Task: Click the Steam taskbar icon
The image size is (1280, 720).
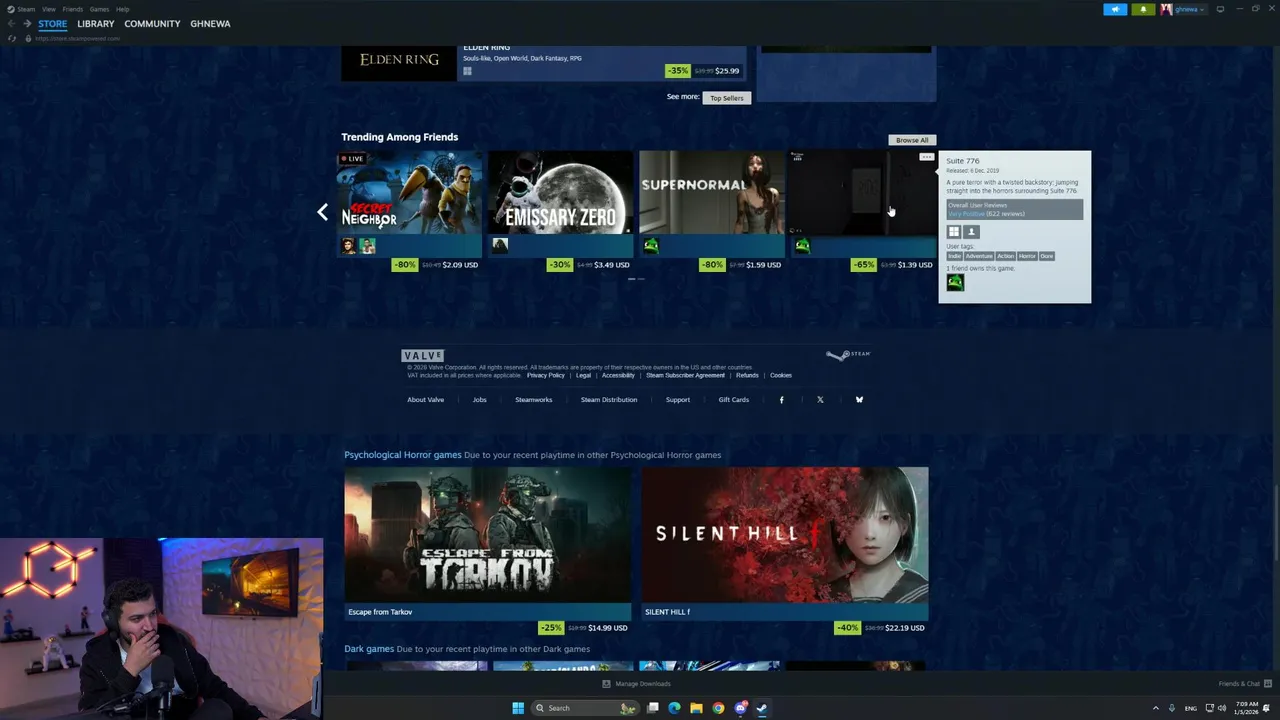Action: pyautogui.click(x=762, y=708)
